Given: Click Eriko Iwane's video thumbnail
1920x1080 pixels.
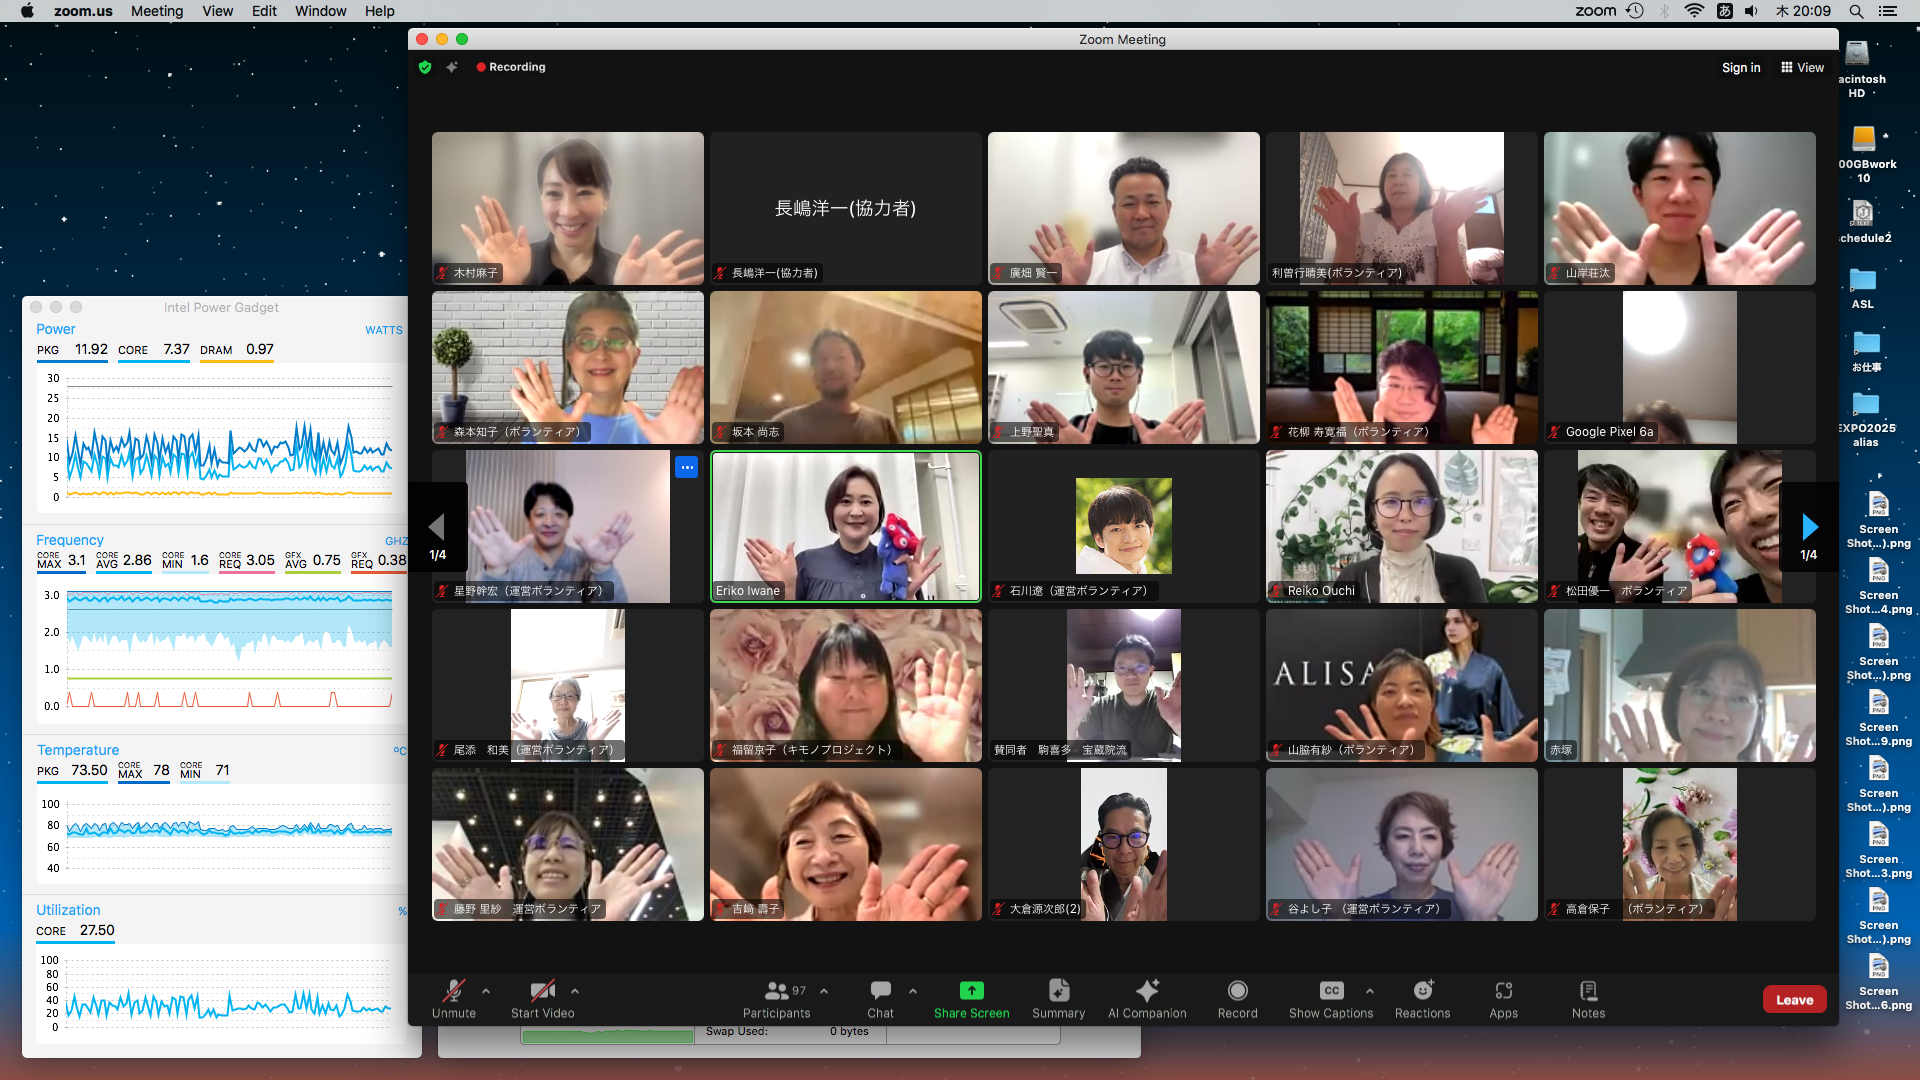Looking at the screenshot, I should [845, 526].
